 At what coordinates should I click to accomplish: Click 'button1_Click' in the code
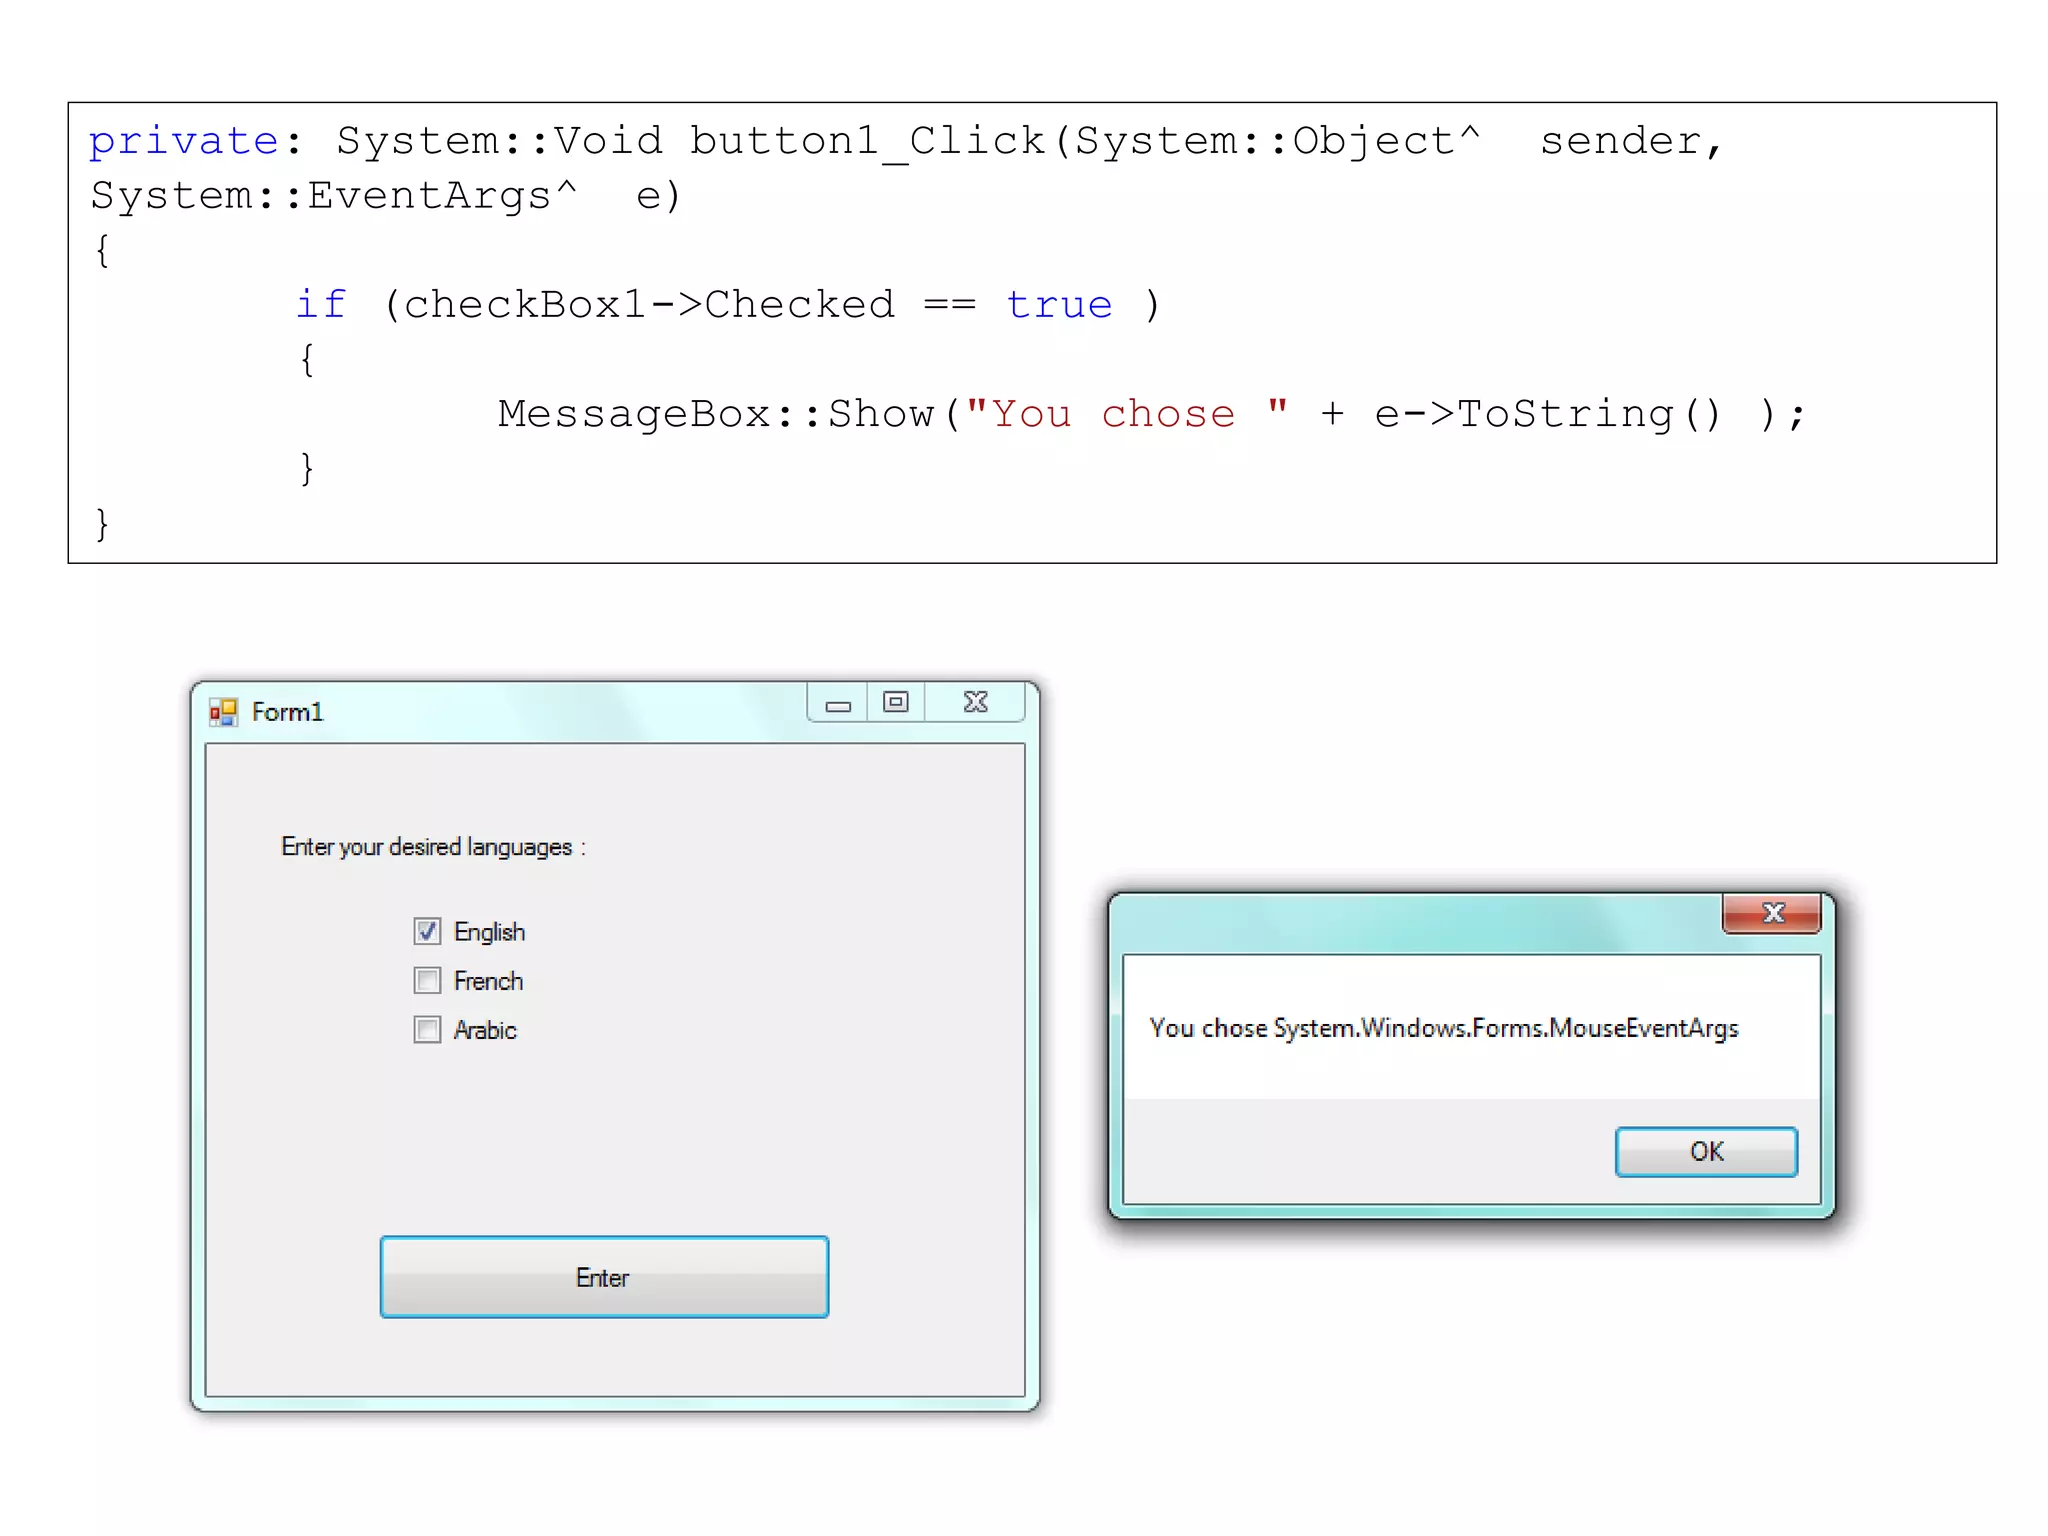tap(867, 141)
